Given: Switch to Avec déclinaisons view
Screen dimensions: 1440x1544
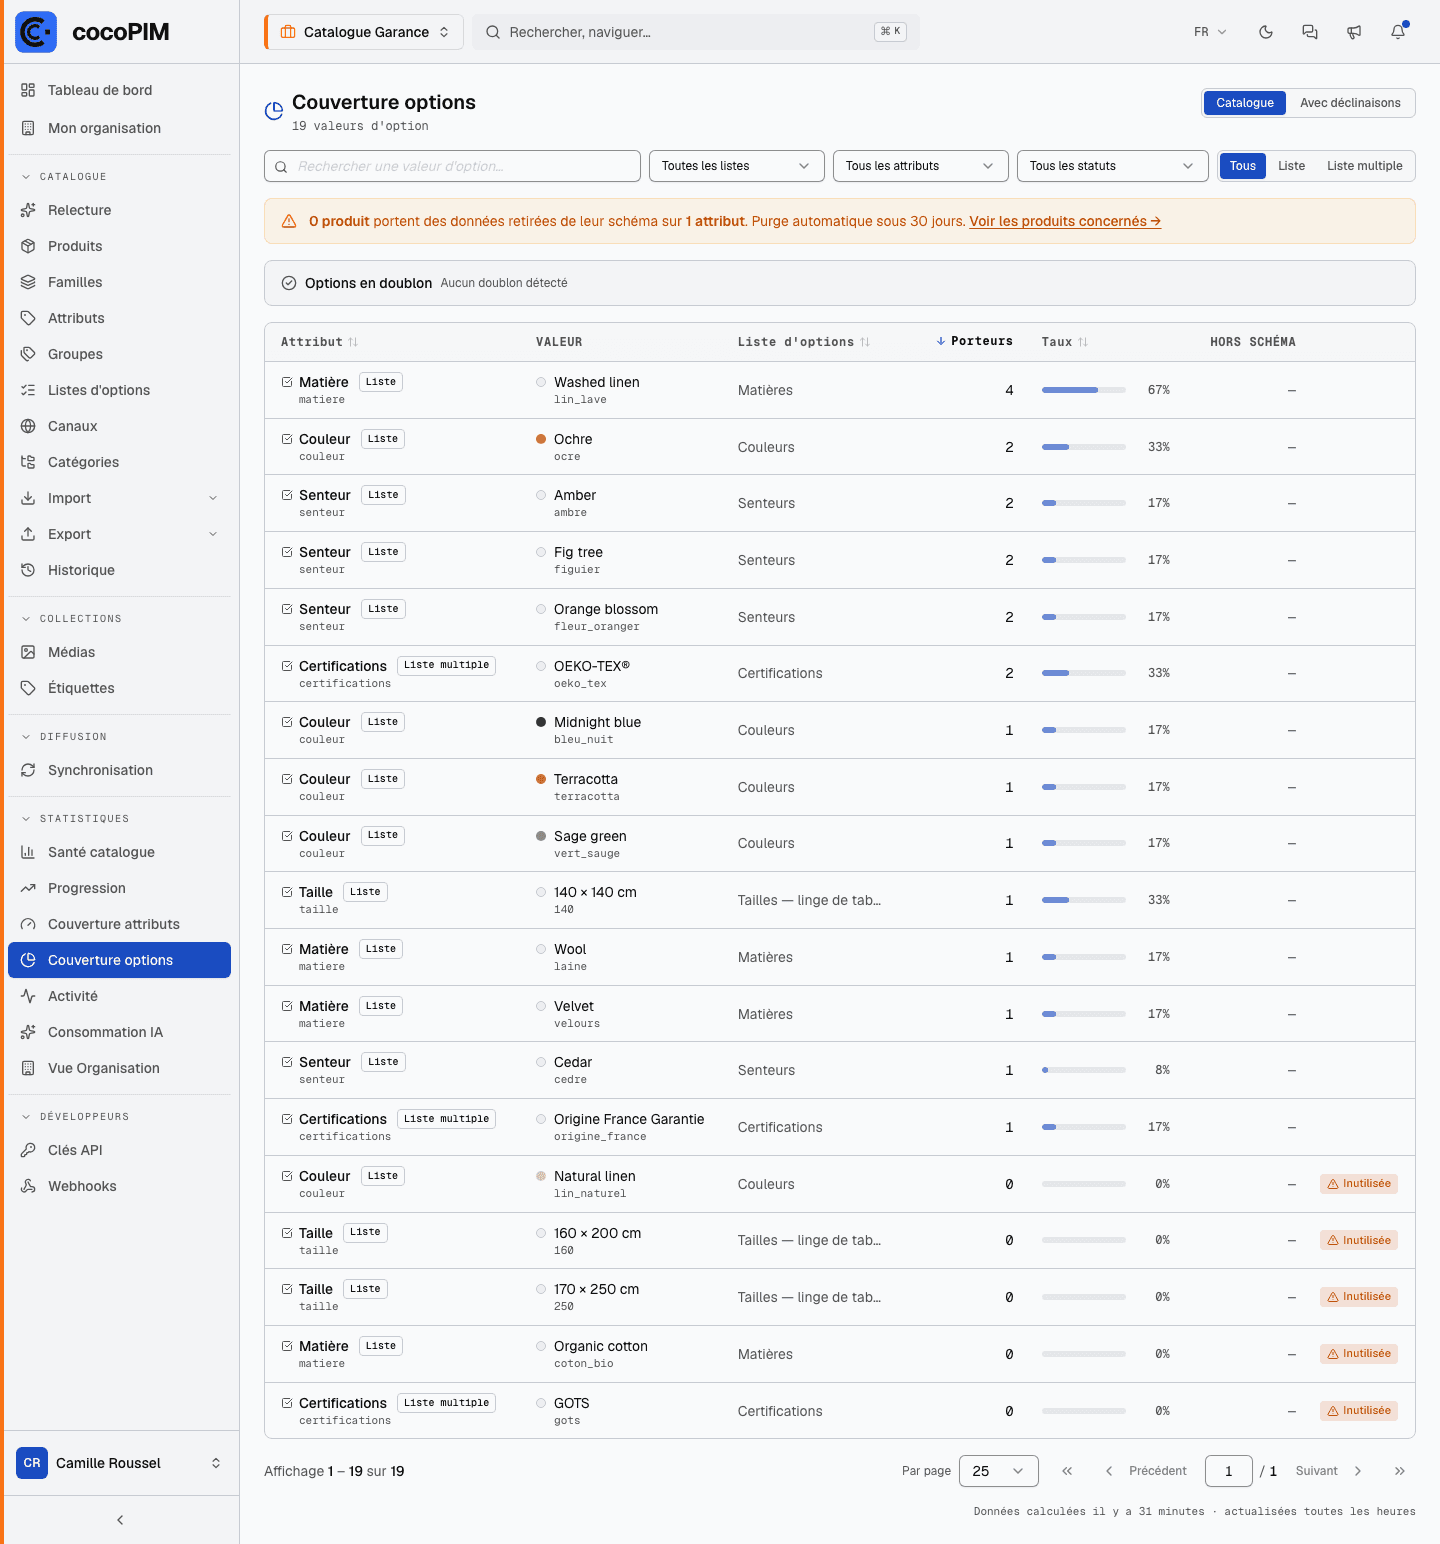Looking at the screenshot, I should [x=1350, y=103].
